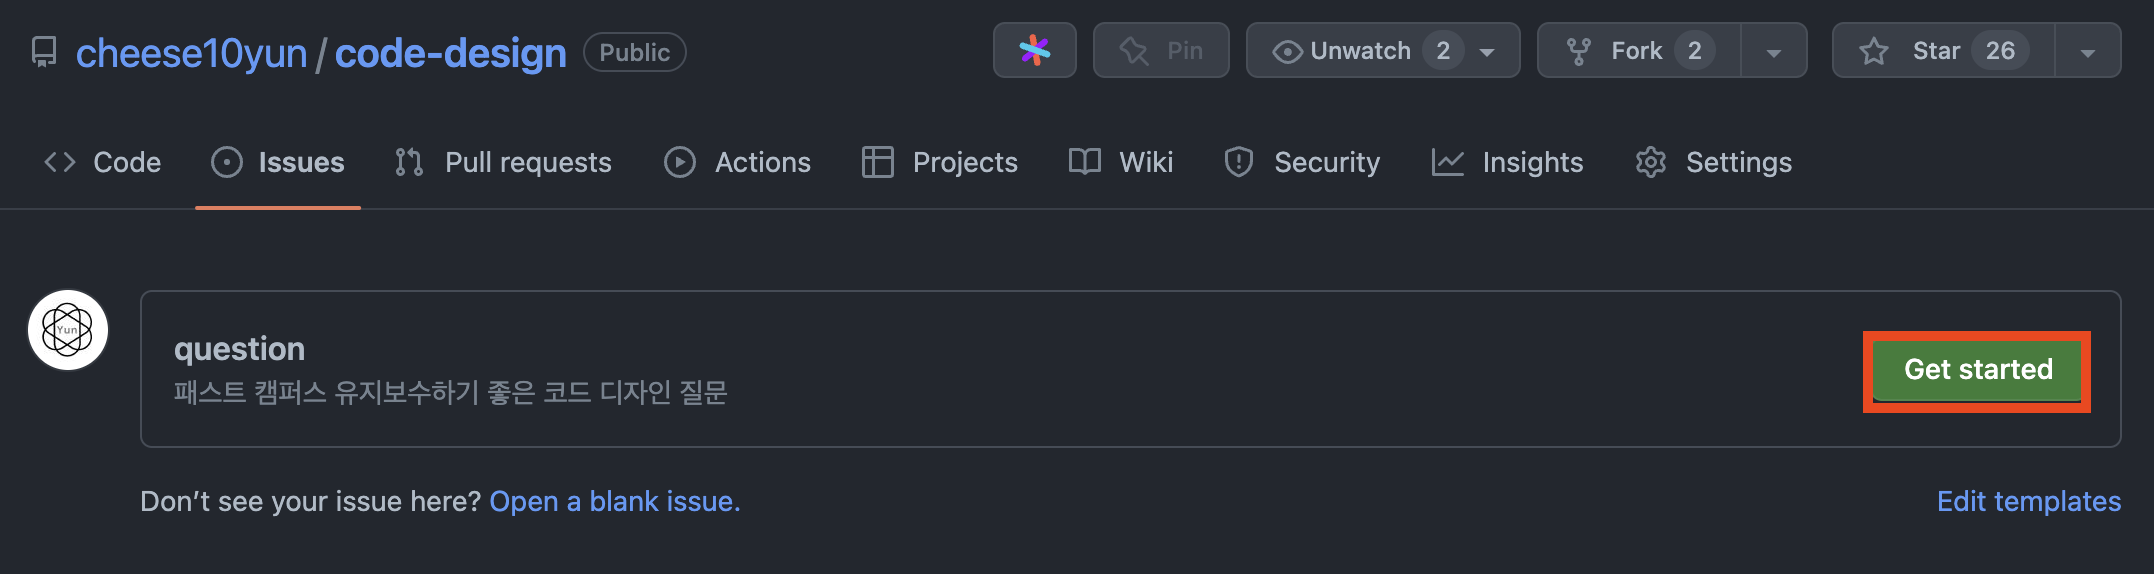Select the Issues tab

click(278, 162)
